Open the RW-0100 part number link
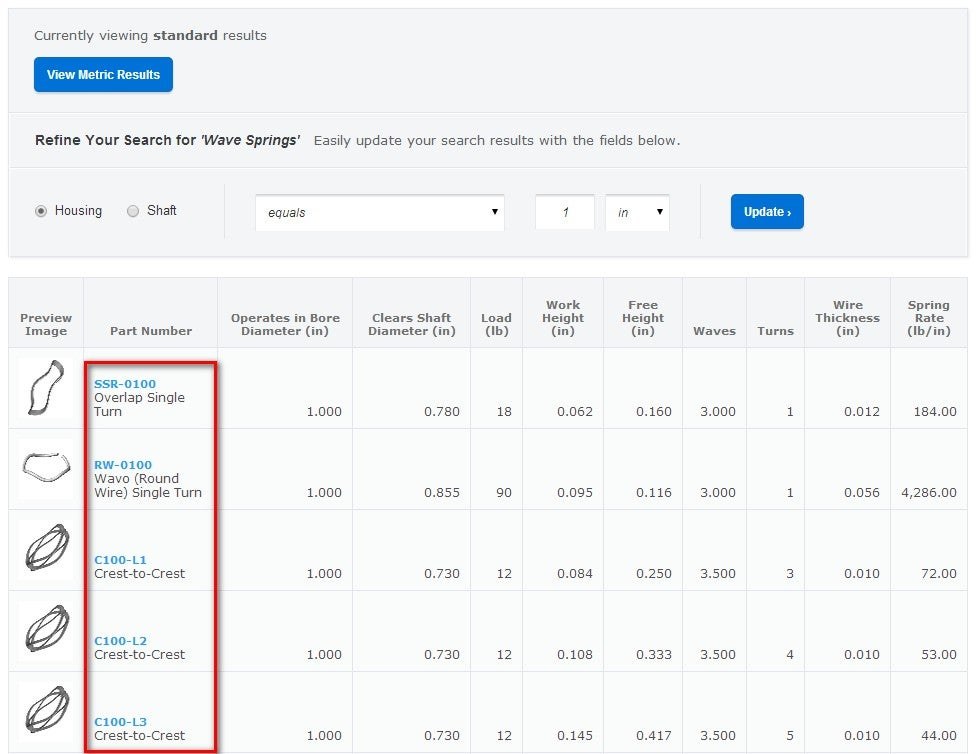This screenshot has height=754, width=977. click(x=123, y=465)
